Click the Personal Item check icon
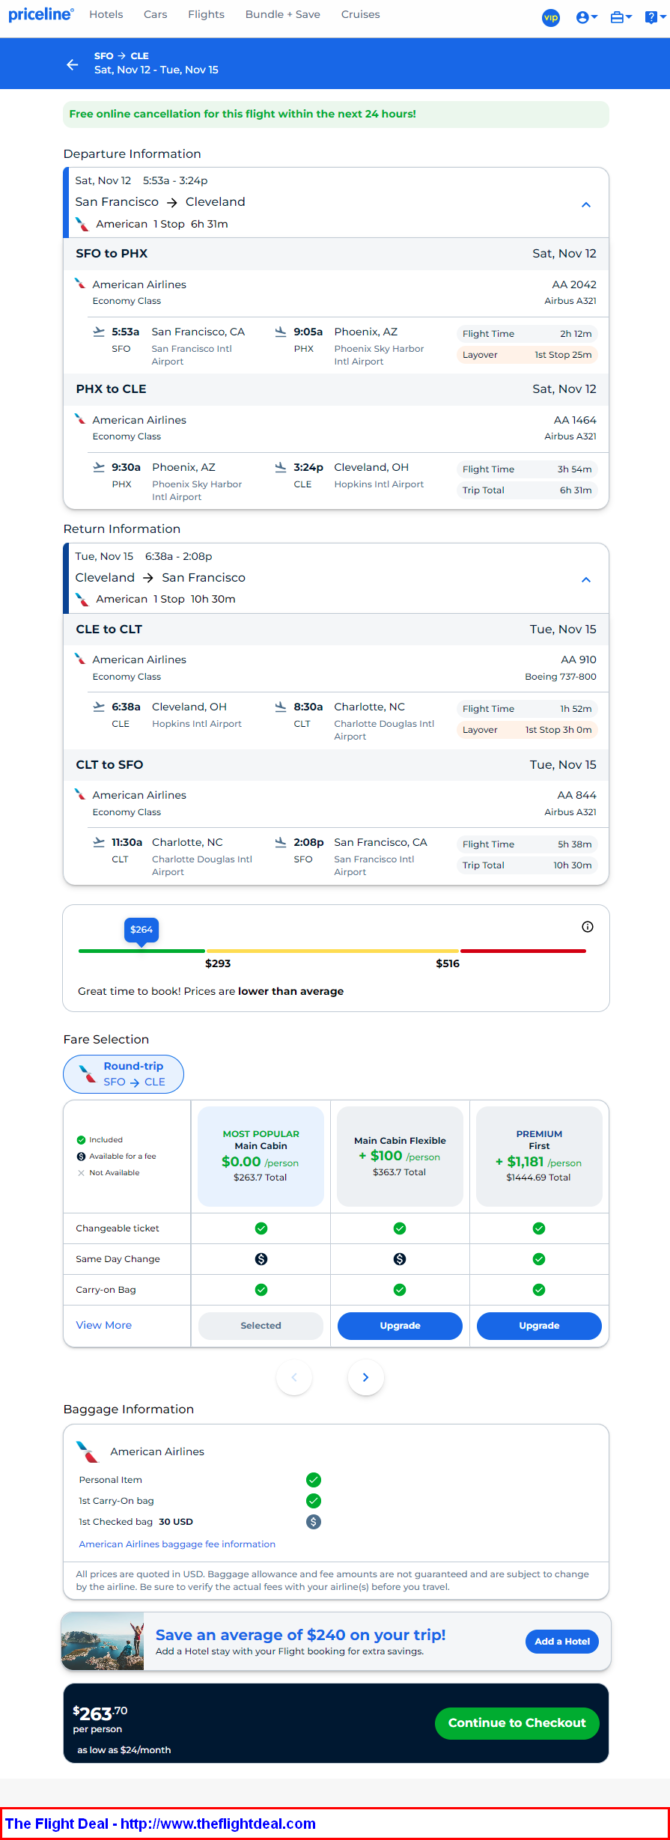670x1840 pixels. 313,1480
